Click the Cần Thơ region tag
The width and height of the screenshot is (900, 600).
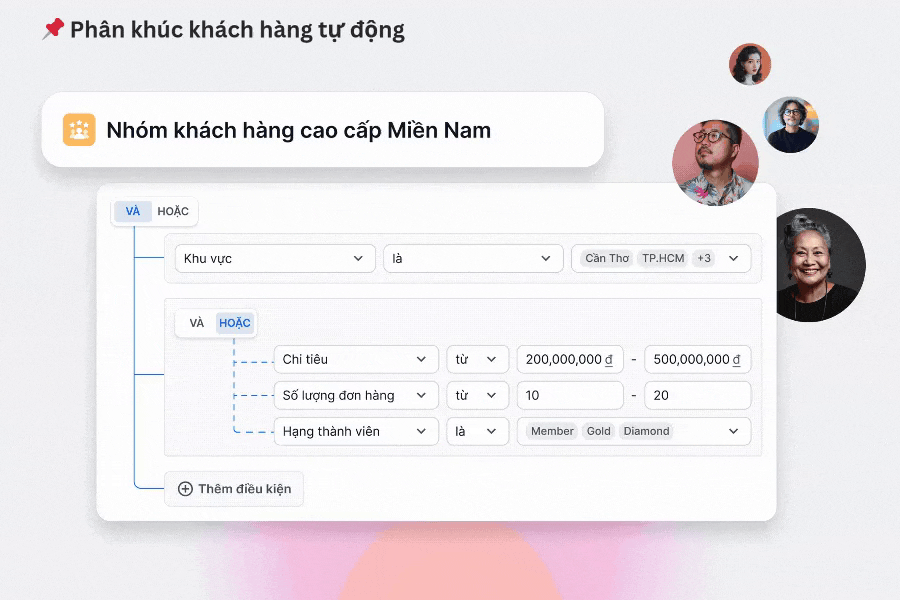(607, 258)
